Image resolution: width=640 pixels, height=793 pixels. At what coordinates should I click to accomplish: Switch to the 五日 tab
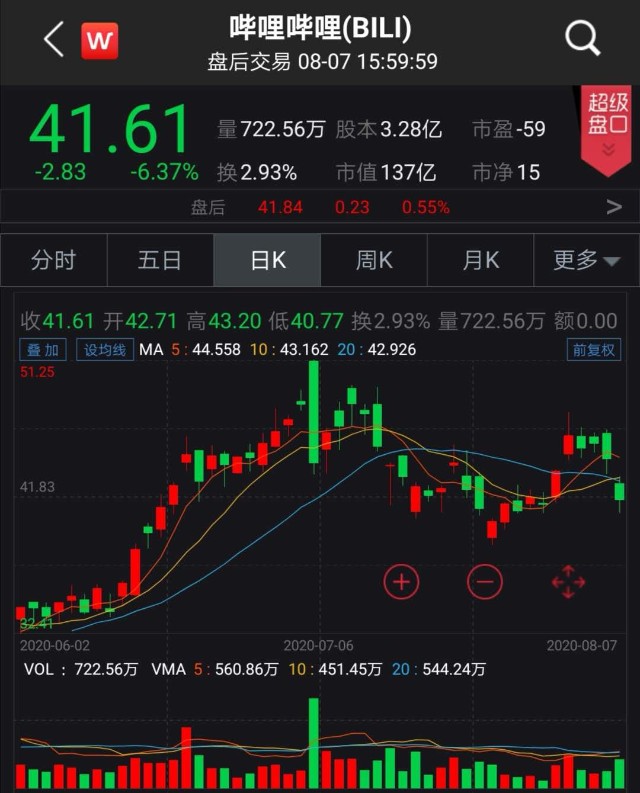160,261
